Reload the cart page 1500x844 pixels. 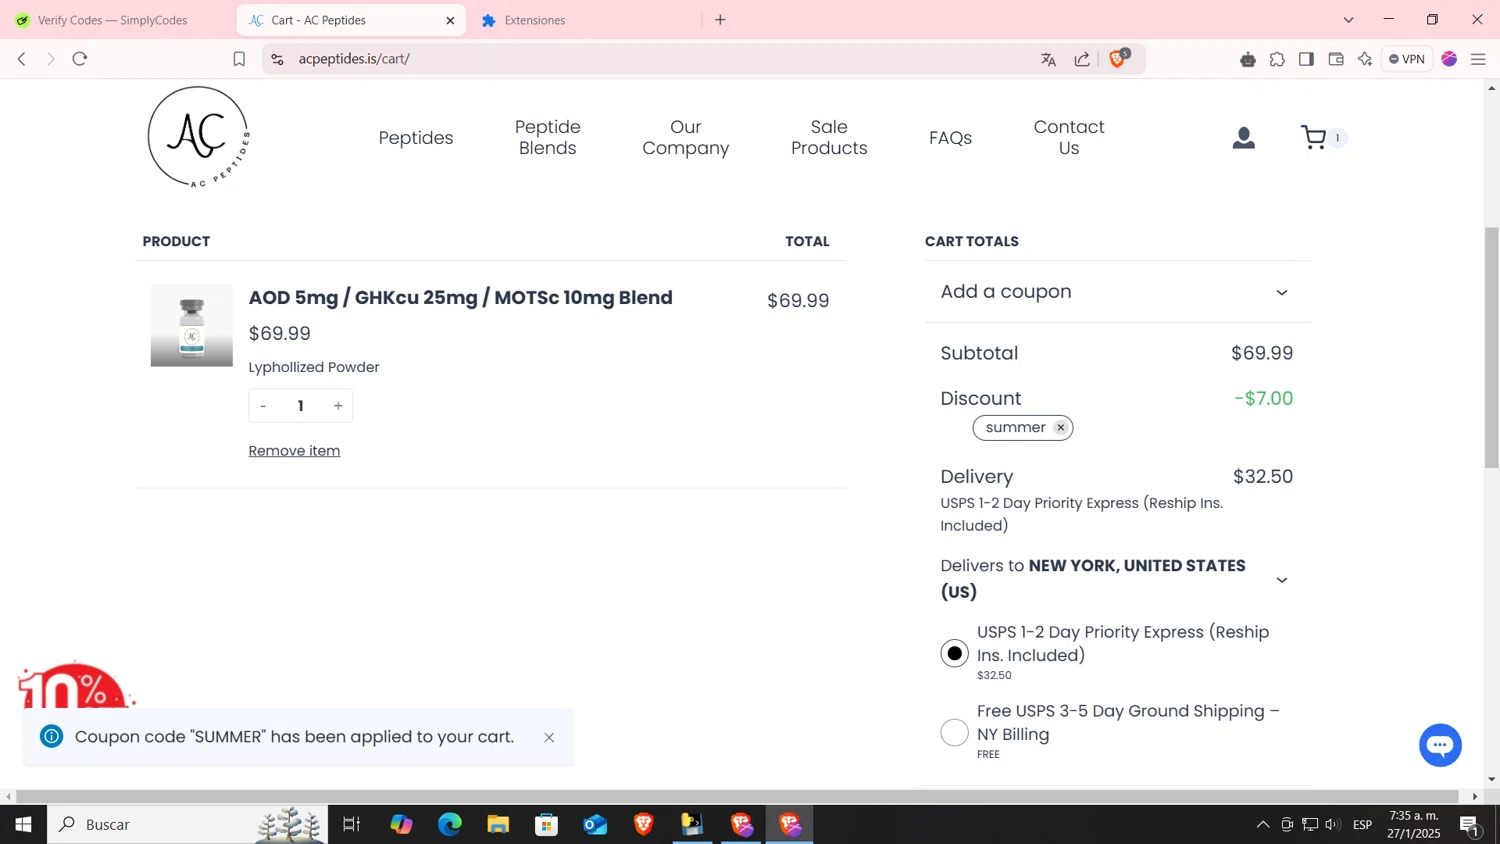(80, 59)
